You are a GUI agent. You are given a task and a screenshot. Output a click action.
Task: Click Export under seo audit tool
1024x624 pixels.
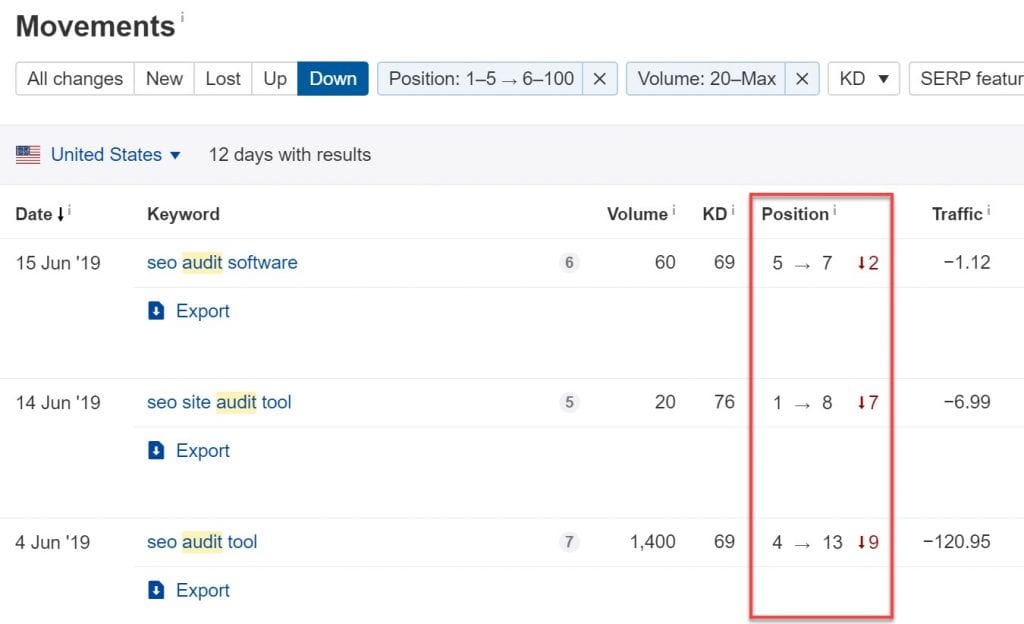(195, 590)
